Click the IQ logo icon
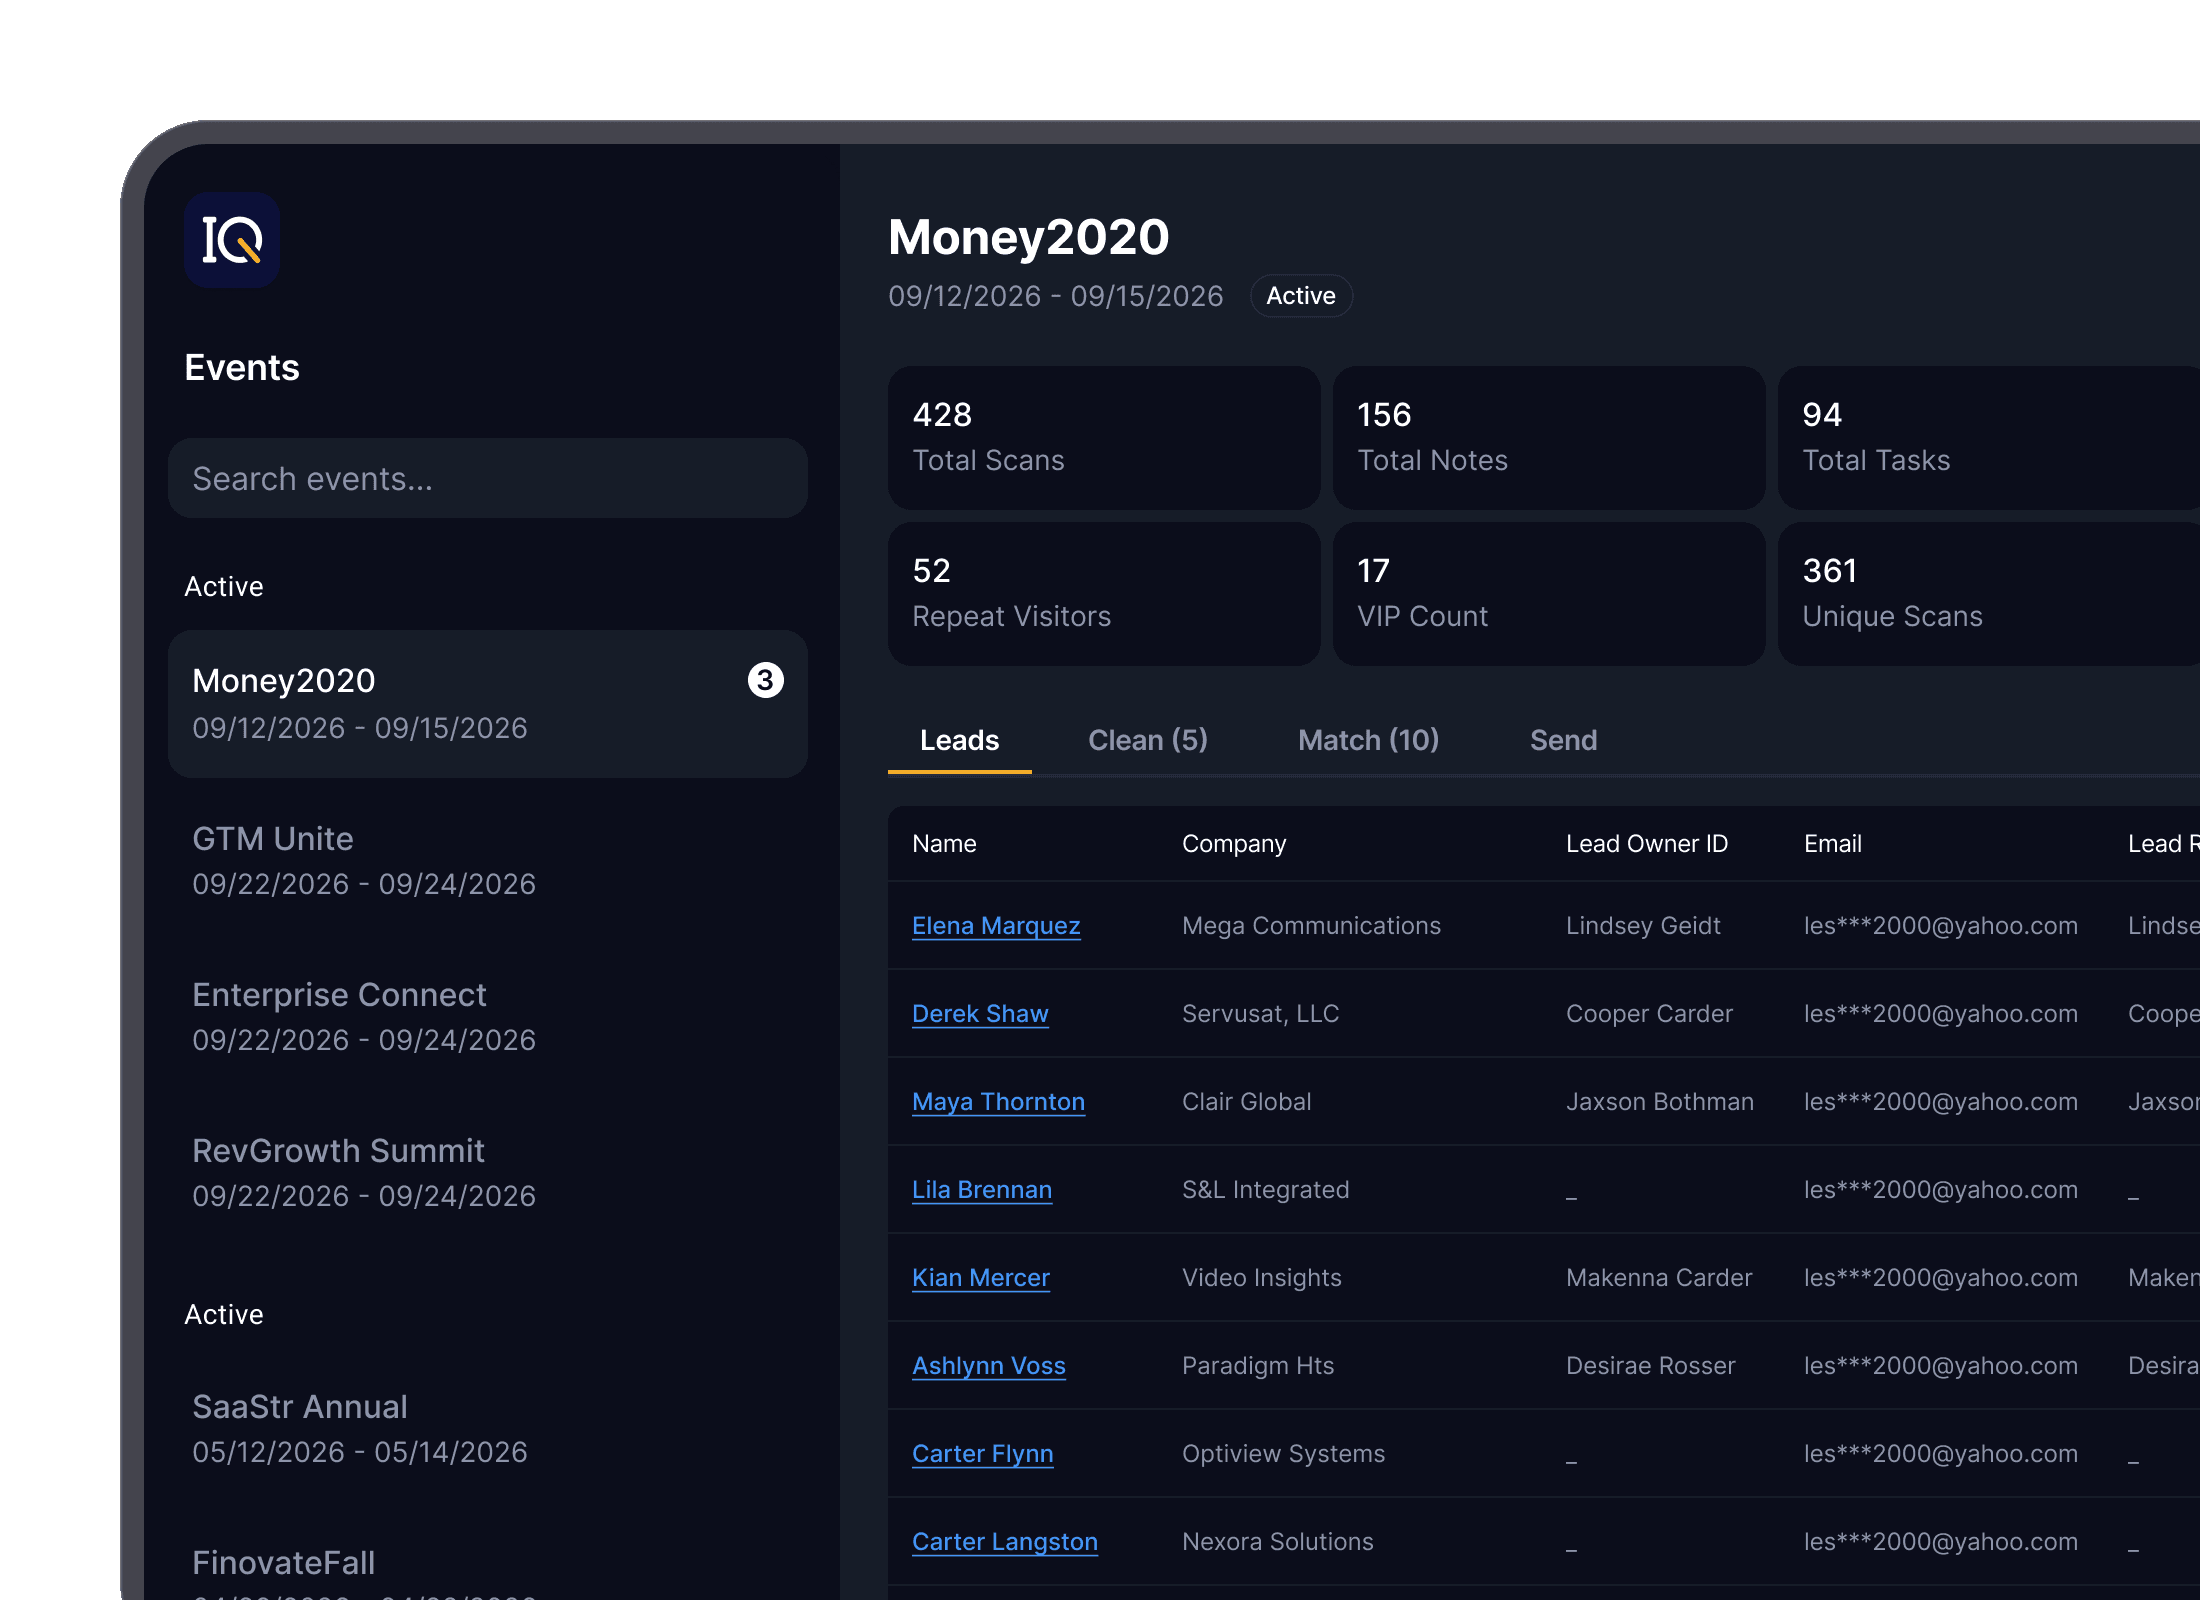This screenshot has width=2200, height=1600. [x=231, y=240]
